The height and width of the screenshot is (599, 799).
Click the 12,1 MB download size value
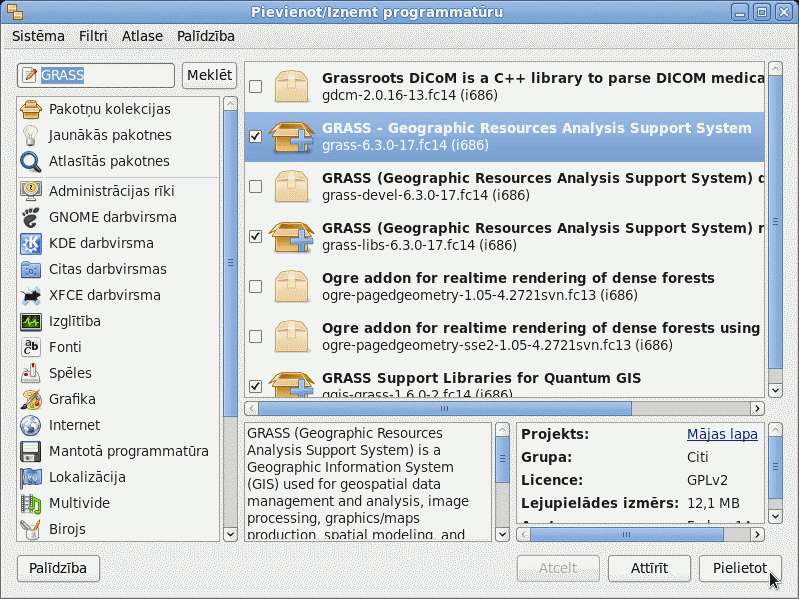tap(713, 504)
